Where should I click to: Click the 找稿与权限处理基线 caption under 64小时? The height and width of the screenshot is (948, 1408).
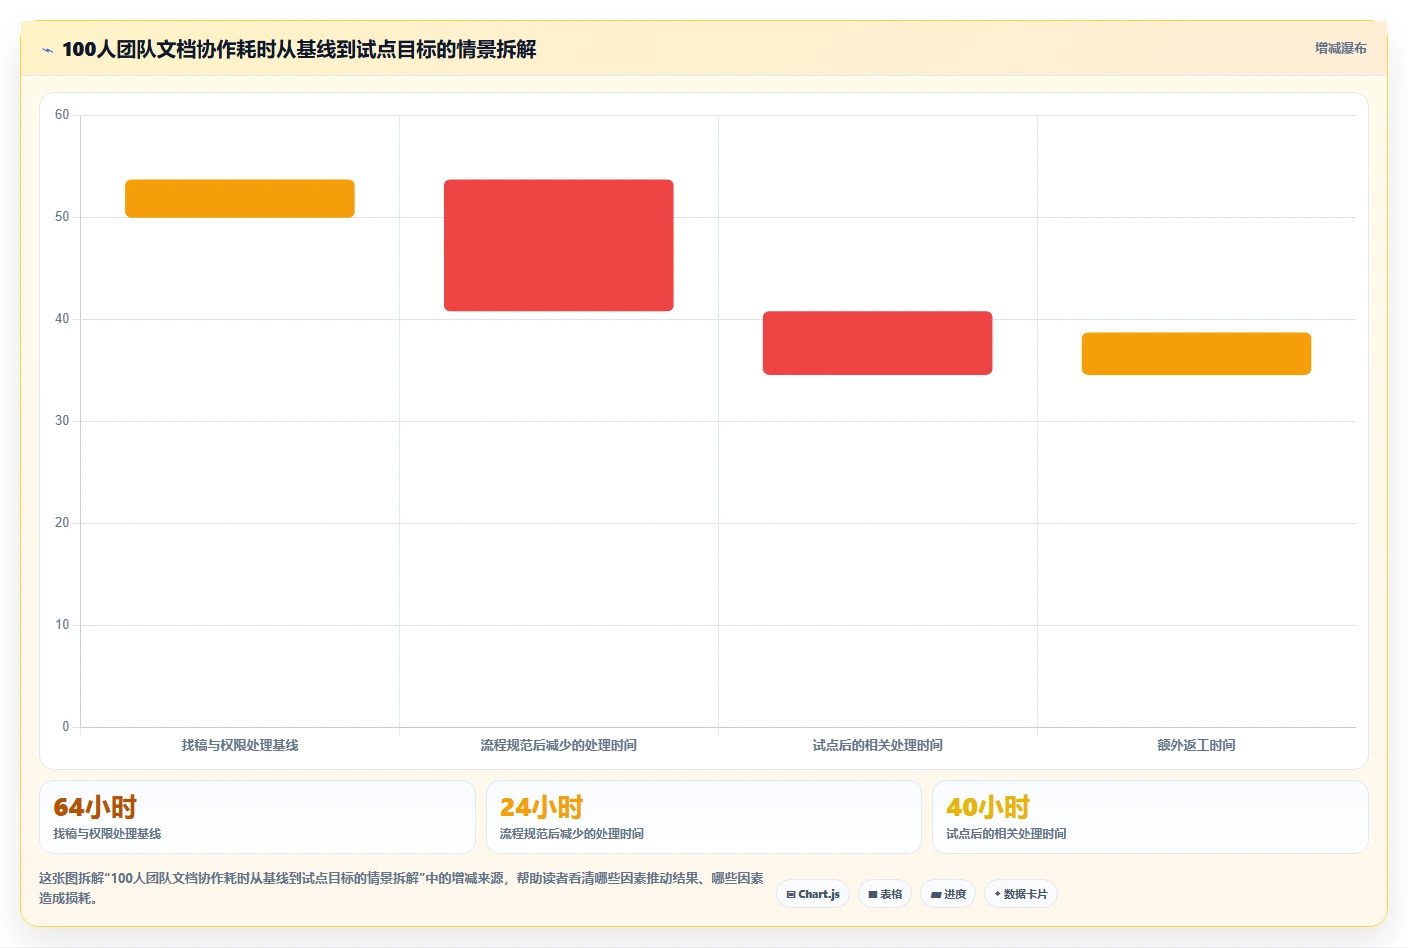[107, 834]
